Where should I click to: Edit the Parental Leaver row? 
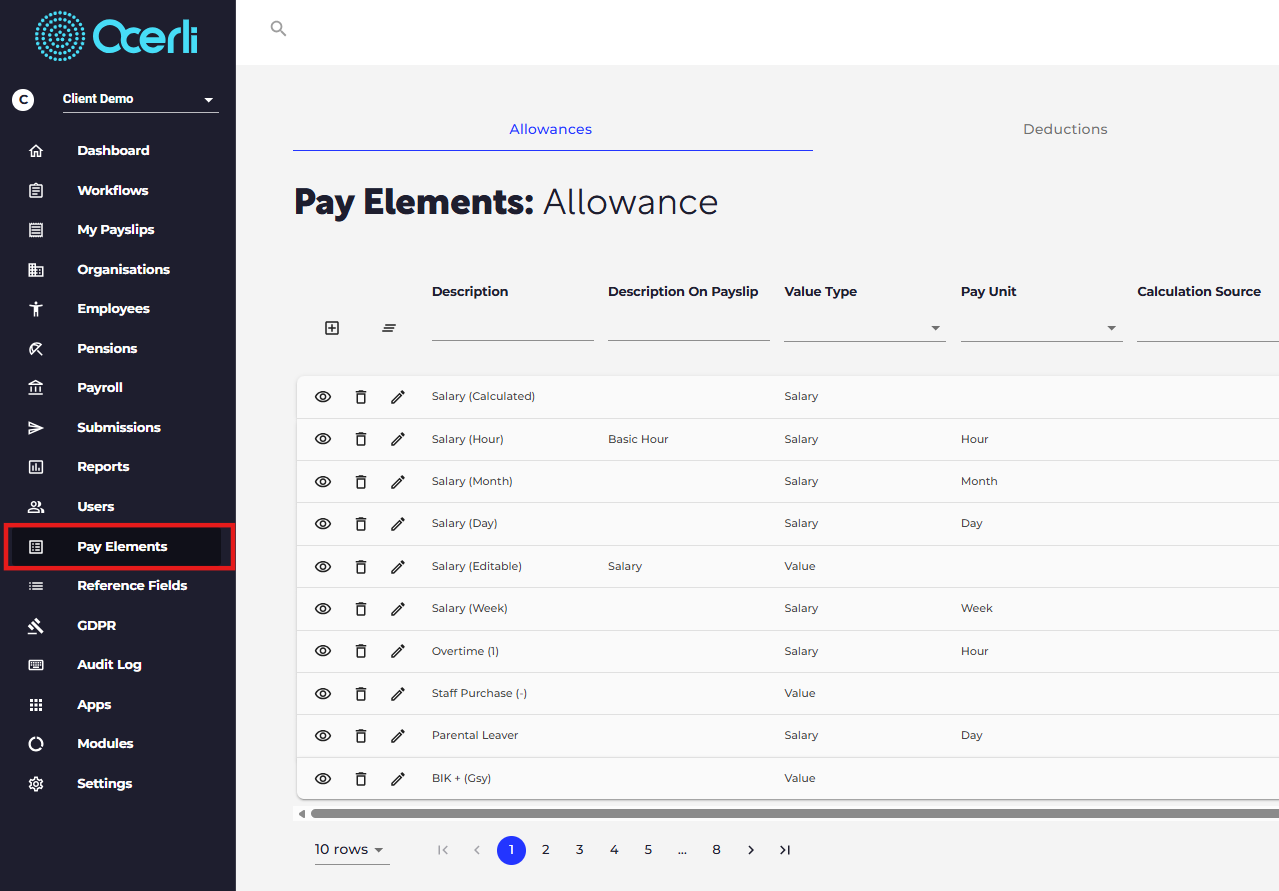click(x=398, y=736)
